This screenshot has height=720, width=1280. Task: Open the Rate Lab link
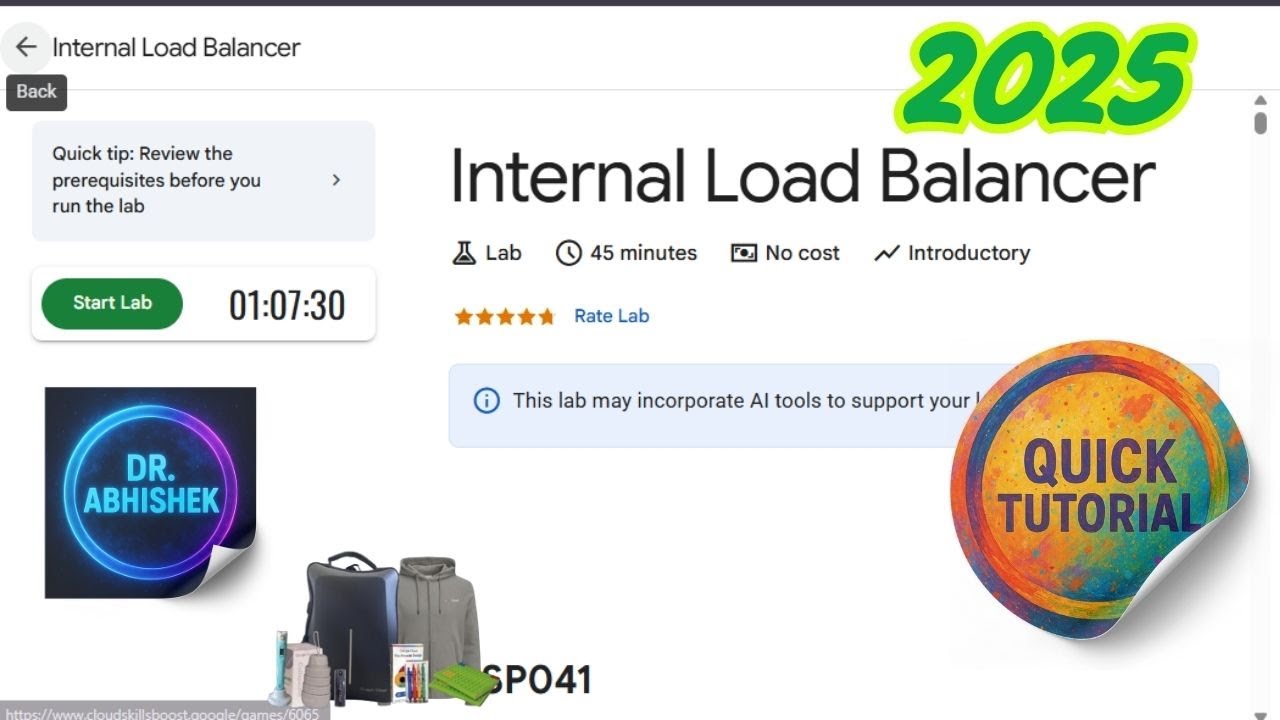pyautogui.click(x=611, y=316)
